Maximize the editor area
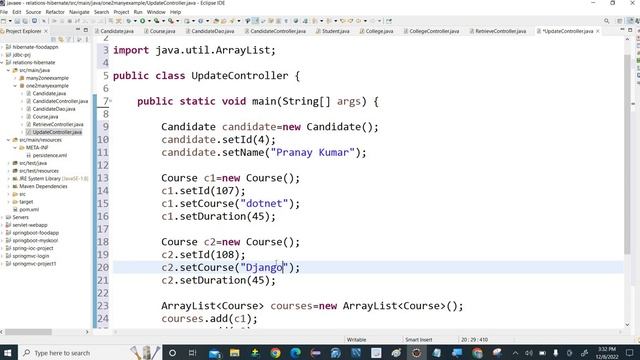 [630, 30]
